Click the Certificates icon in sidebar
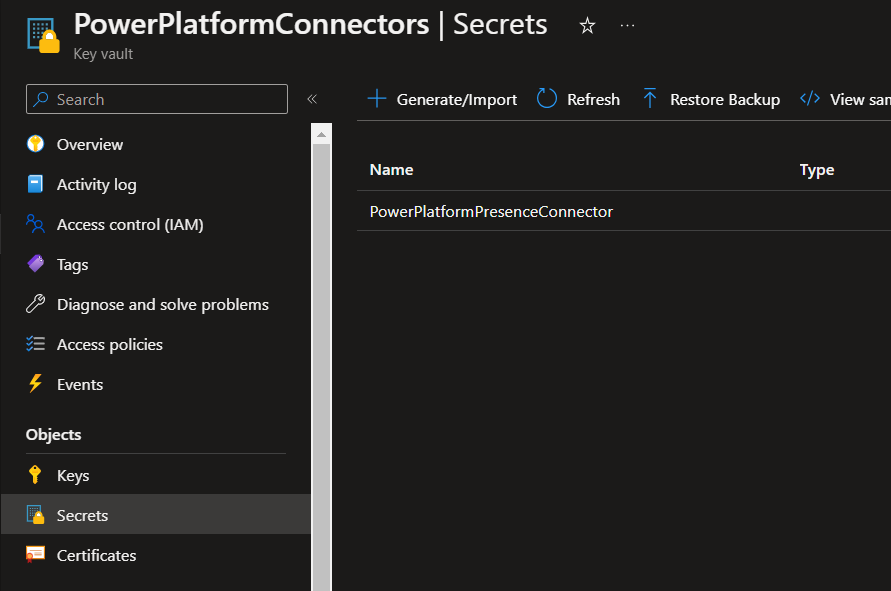Viewport: 891px width, 591px height. point(36,555)
